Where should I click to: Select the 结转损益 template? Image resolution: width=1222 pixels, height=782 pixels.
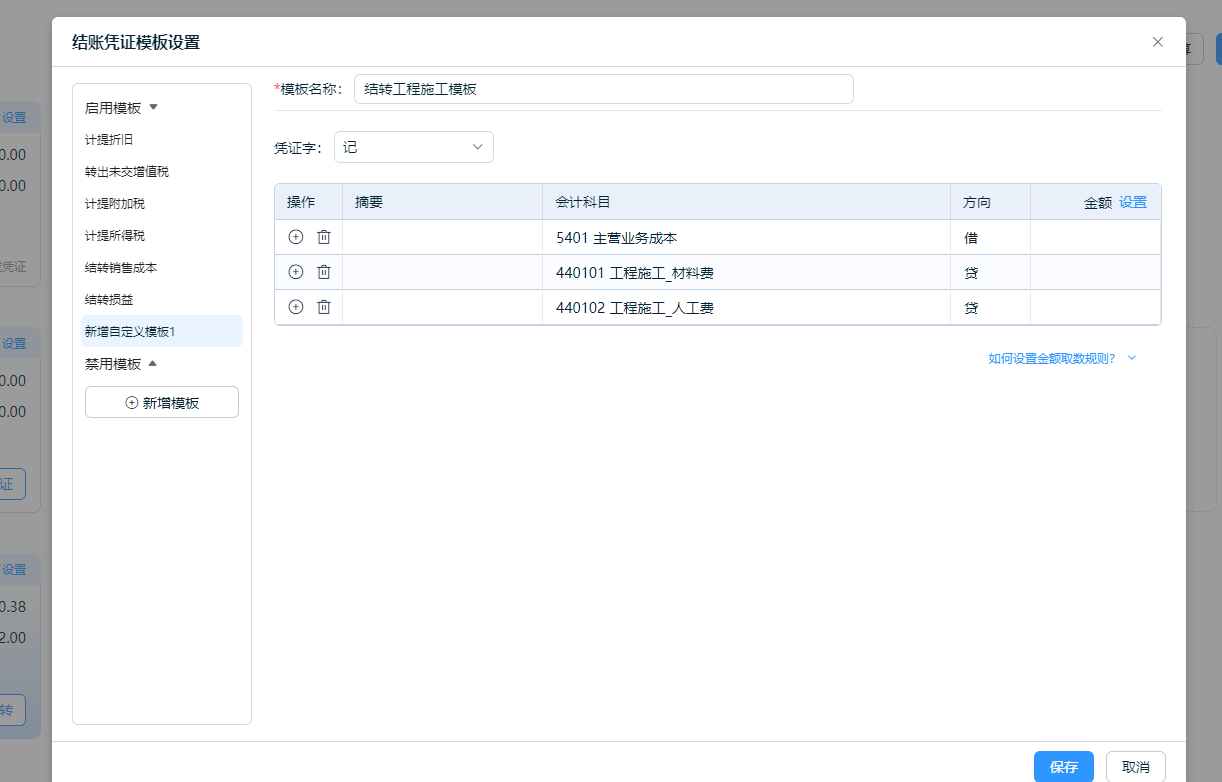pyautogui.click(x=109, y=299)
